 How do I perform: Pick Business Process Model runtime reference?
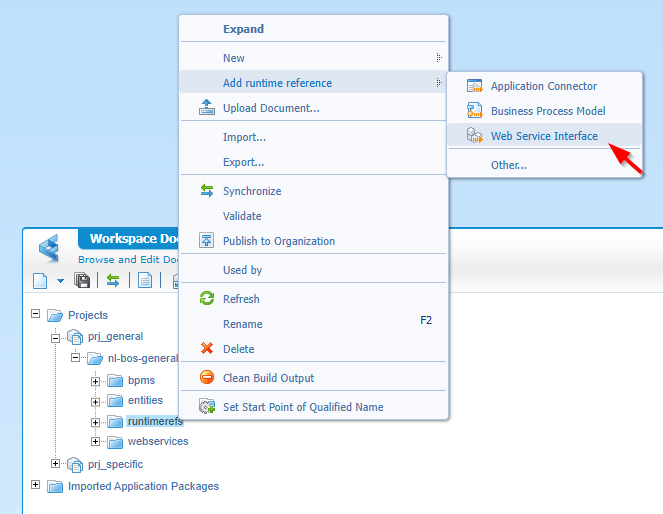(547, 111)
